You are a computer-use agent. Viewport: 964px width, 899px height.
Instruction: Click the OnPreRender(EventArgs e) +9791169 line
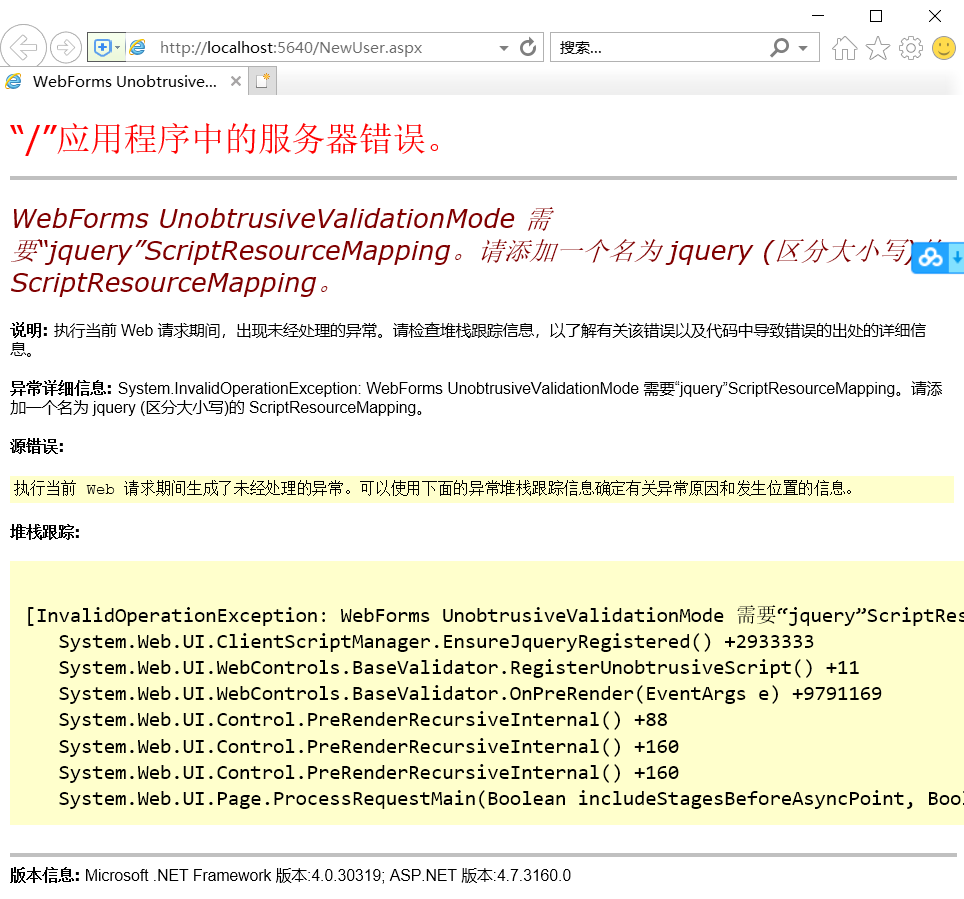(470, 694)
